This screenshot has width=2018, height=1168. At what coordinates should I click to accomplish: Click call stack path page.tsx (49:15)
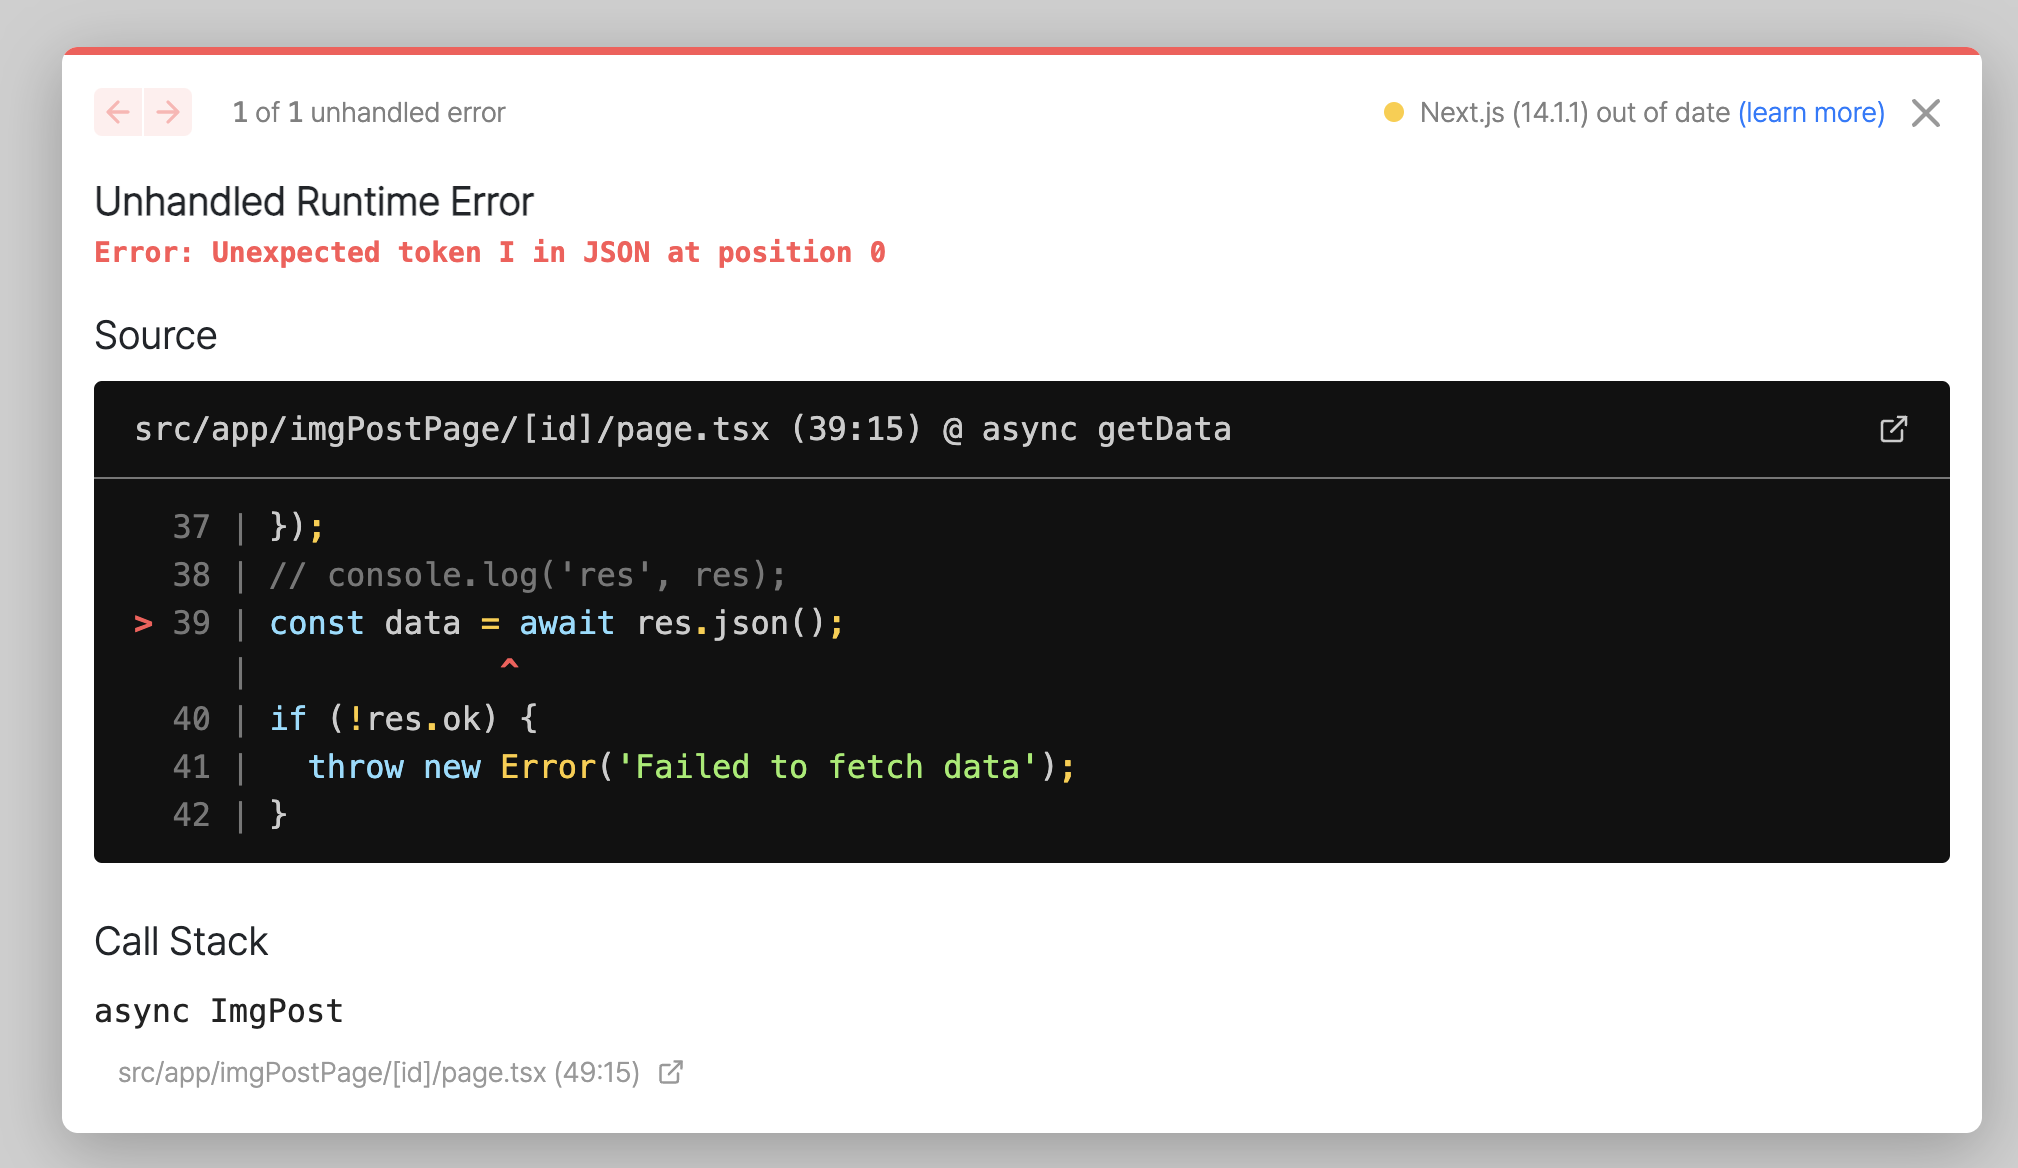tap(378, 1072)
